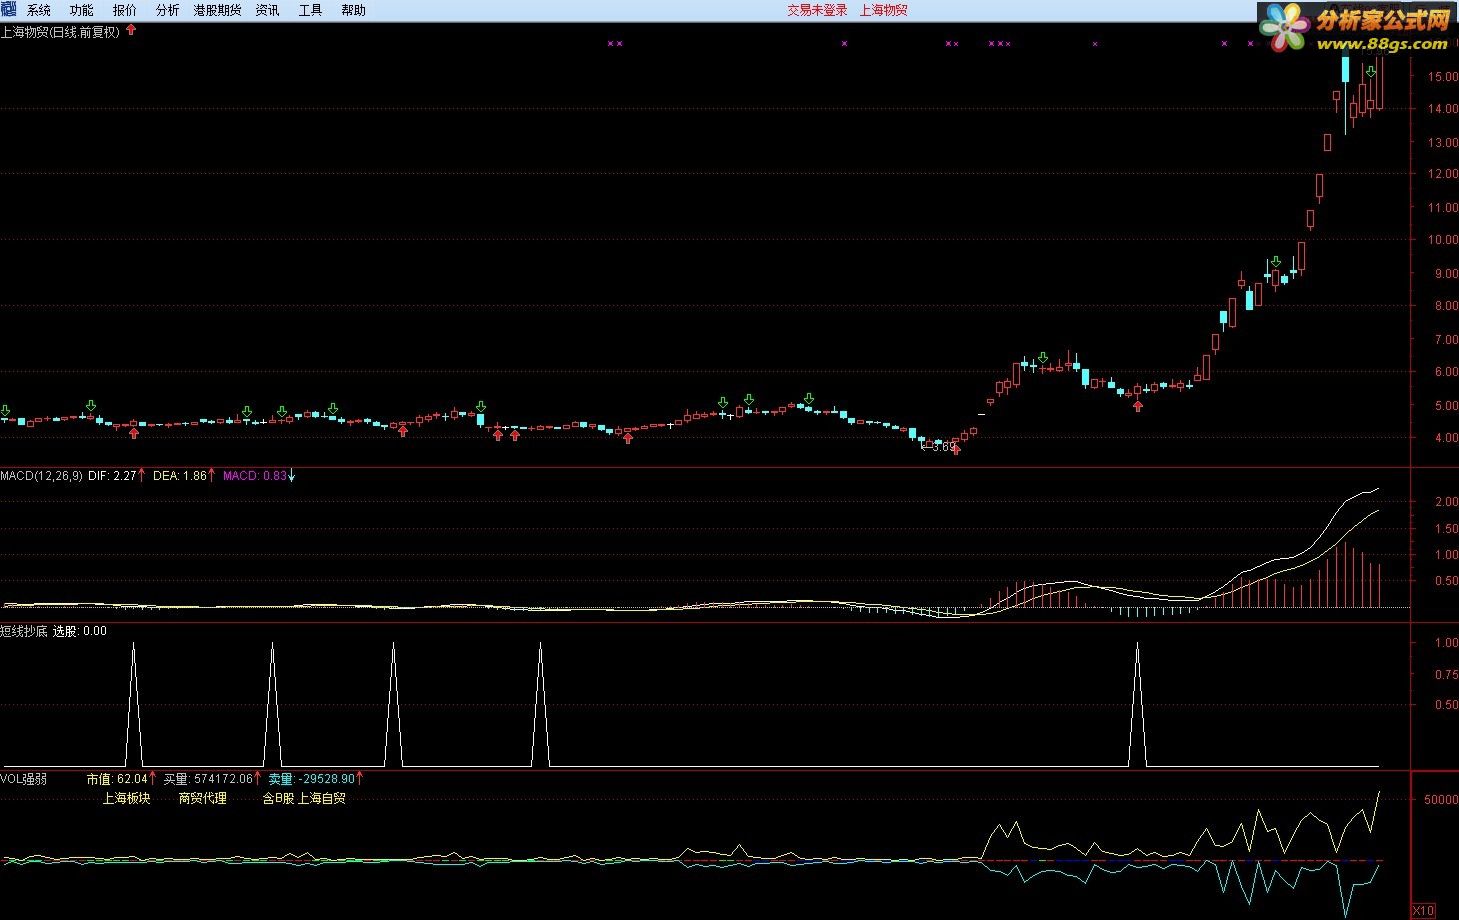Viewport: 1459px width, 920px height.
Task: Open the 港股期货 menu
Action: tap(217, 10)
